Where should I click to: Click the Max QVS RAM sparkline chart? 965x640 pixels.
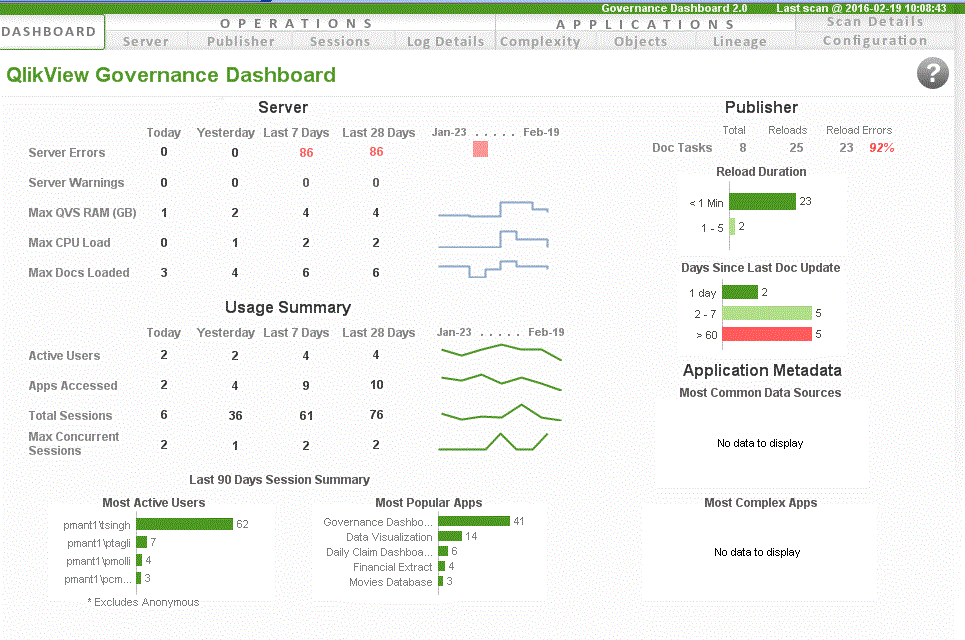click(493, 209)
